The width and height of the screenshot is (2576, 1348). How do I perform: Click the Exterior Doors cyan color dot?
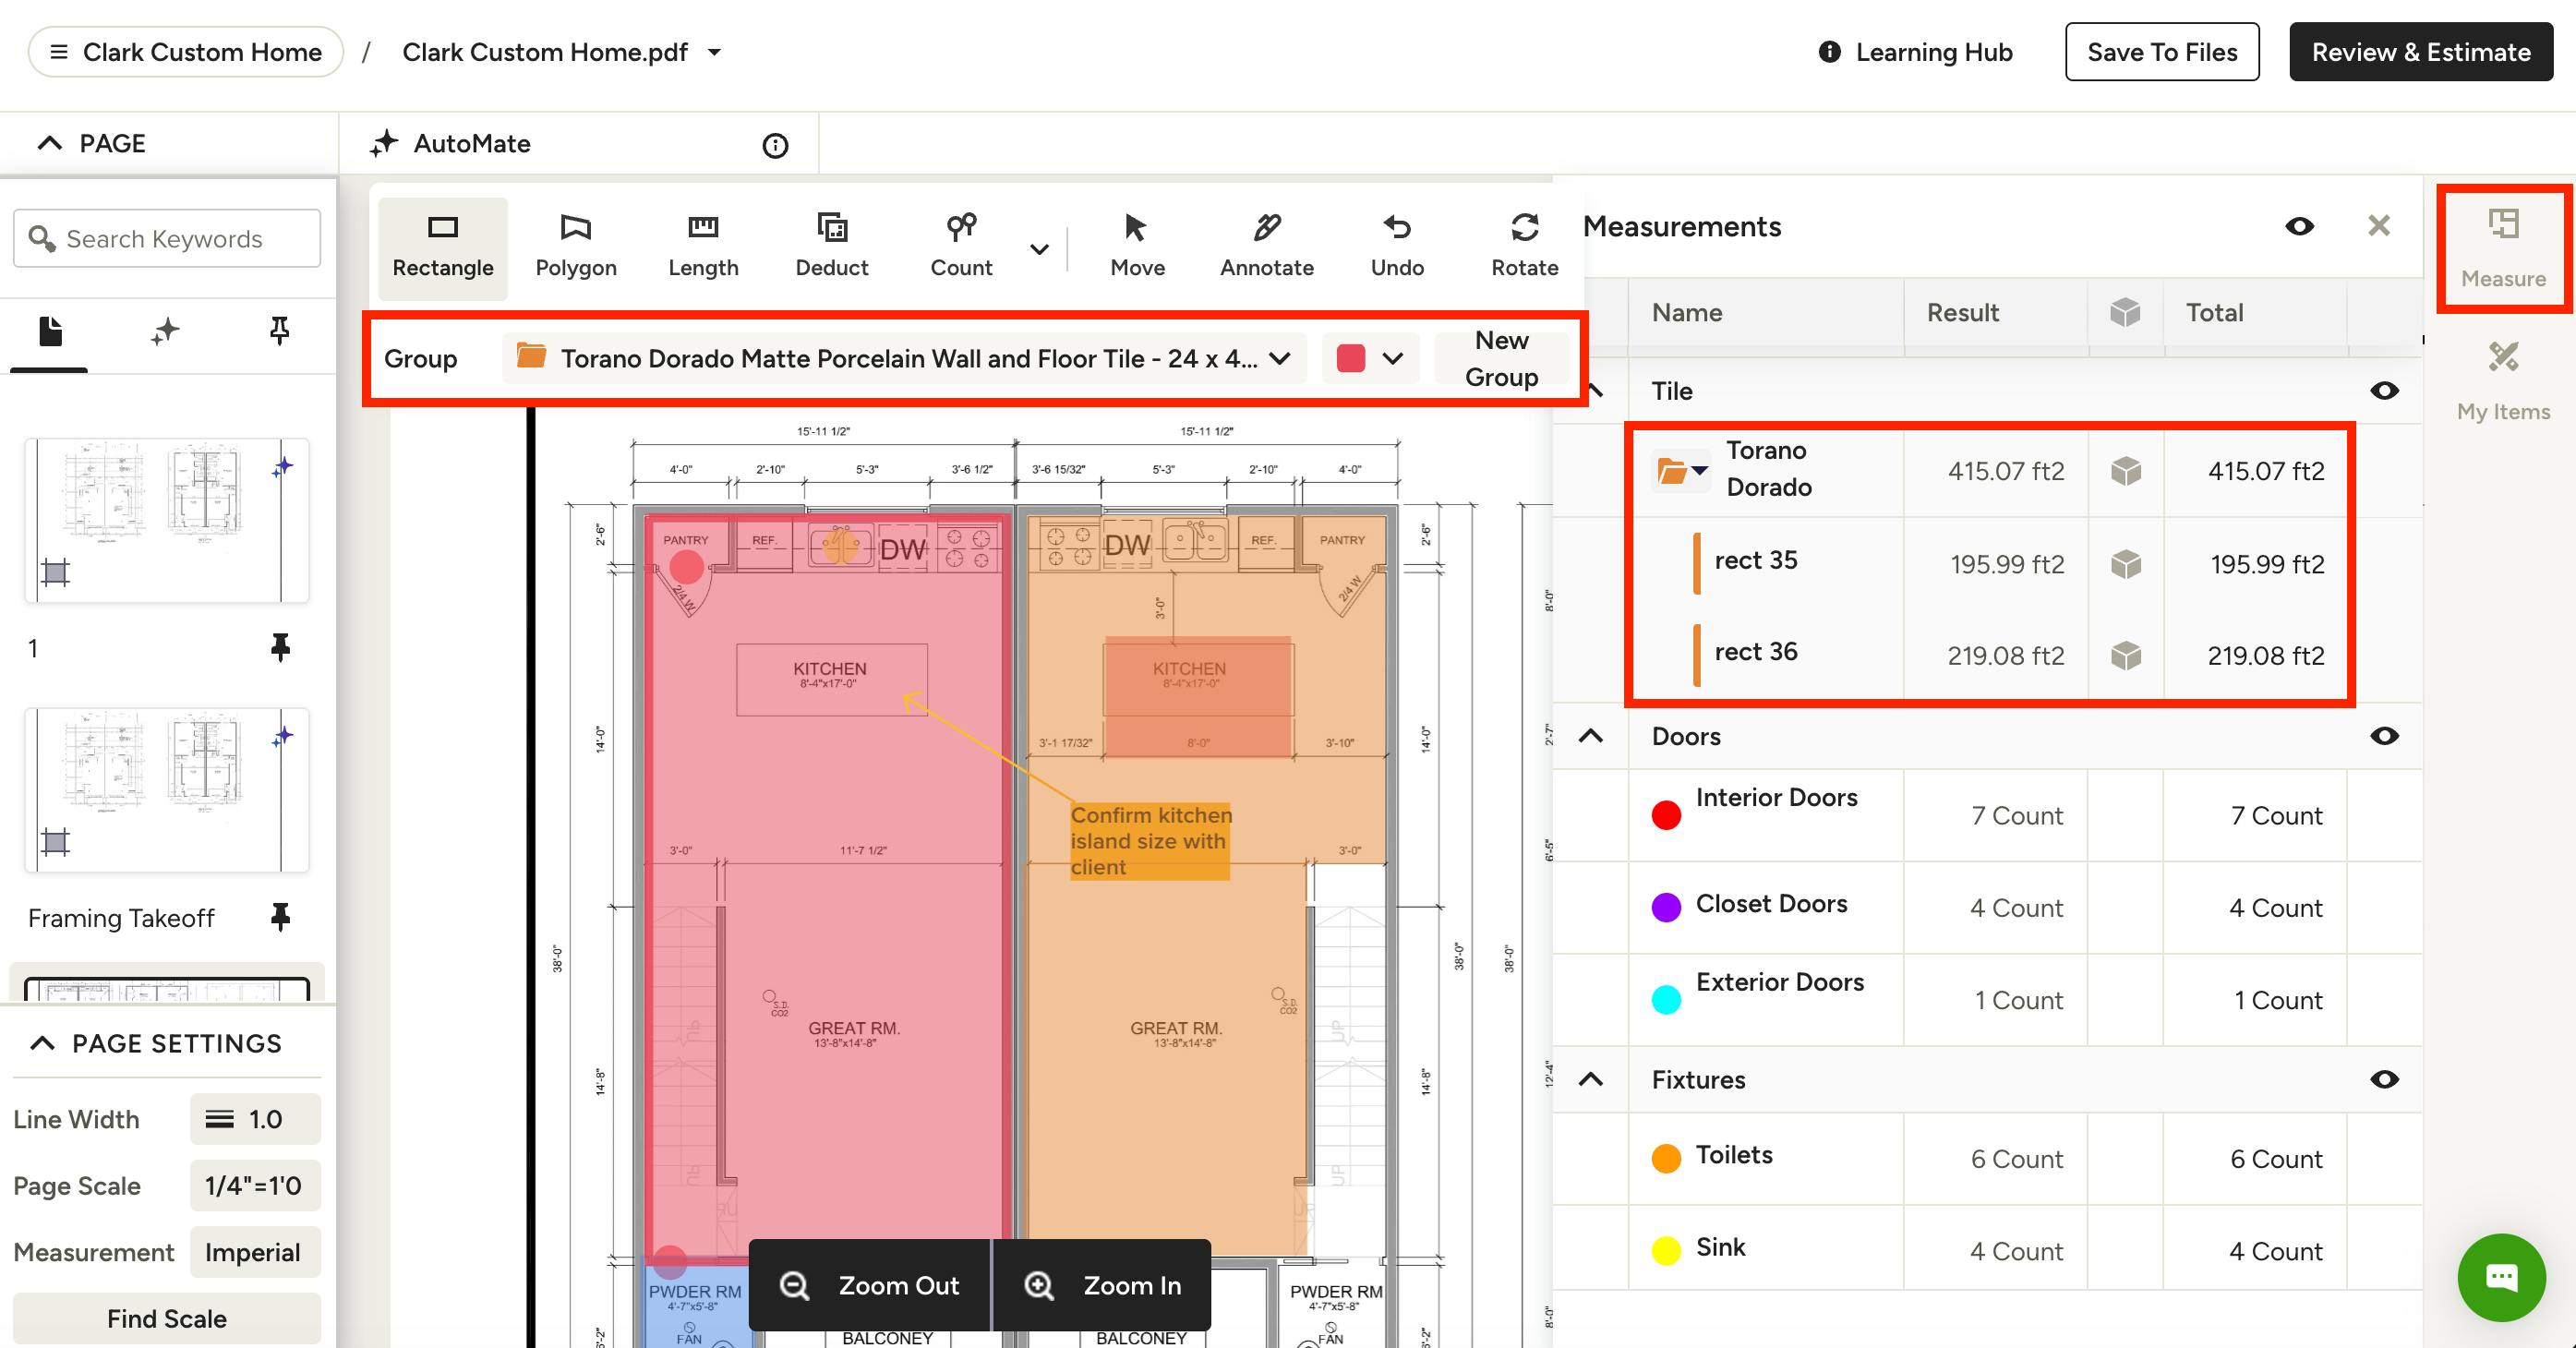pyautogui.click(x=1666, y=1000)
